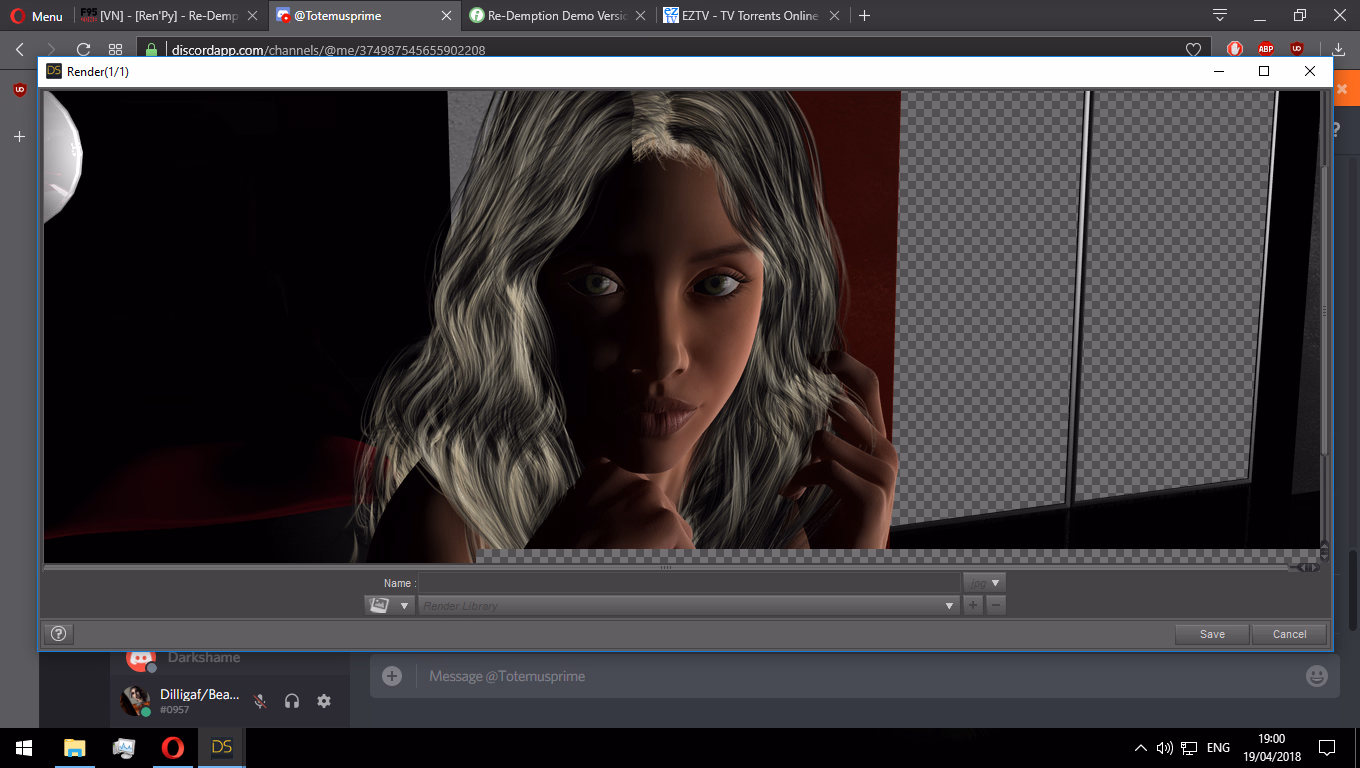
Task: Open the jpg file format dropdown
Action: pos(984,583)
